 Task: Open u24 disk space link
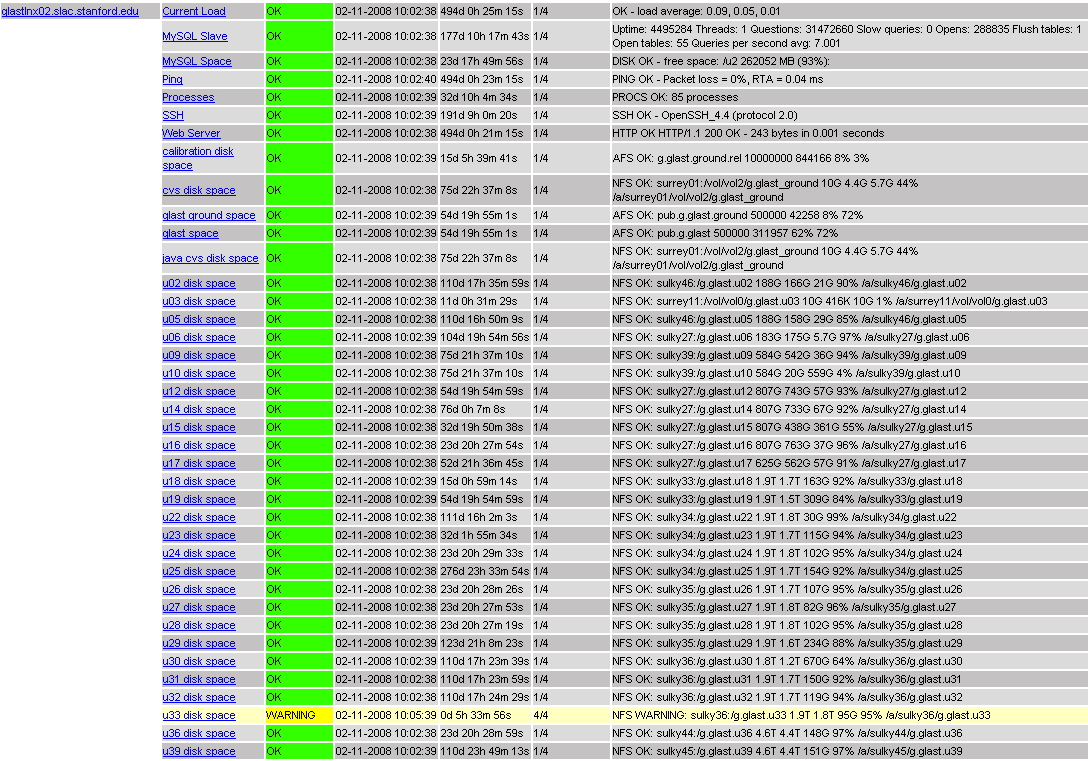199,554
